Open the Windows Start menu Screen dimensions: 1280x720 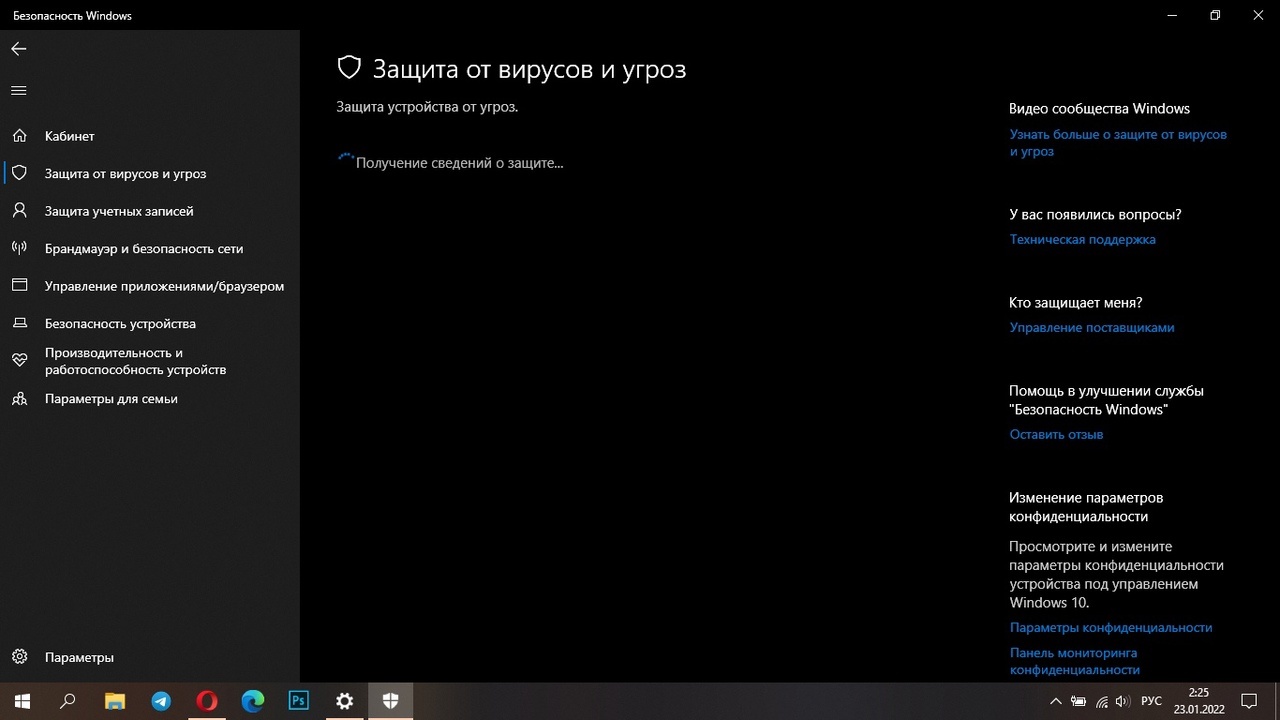[x=22, y=701]
